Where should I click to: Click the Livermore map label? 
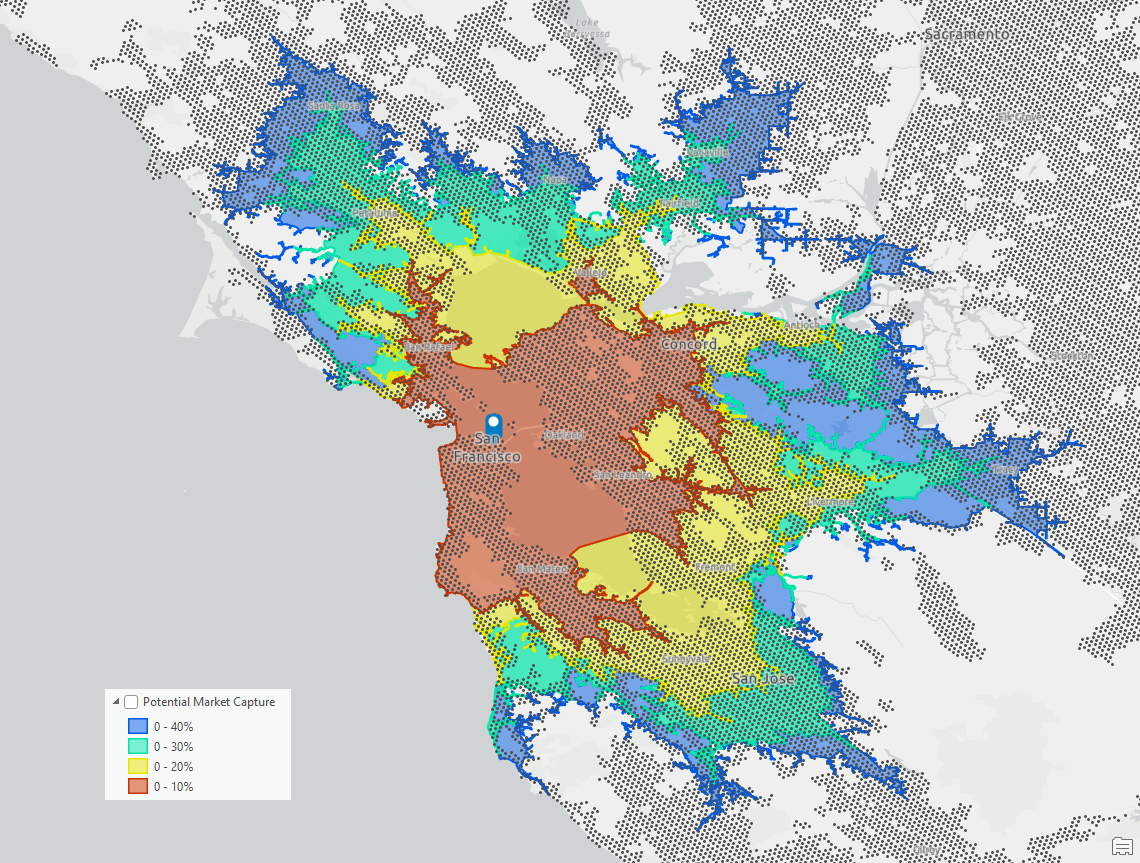830,502
